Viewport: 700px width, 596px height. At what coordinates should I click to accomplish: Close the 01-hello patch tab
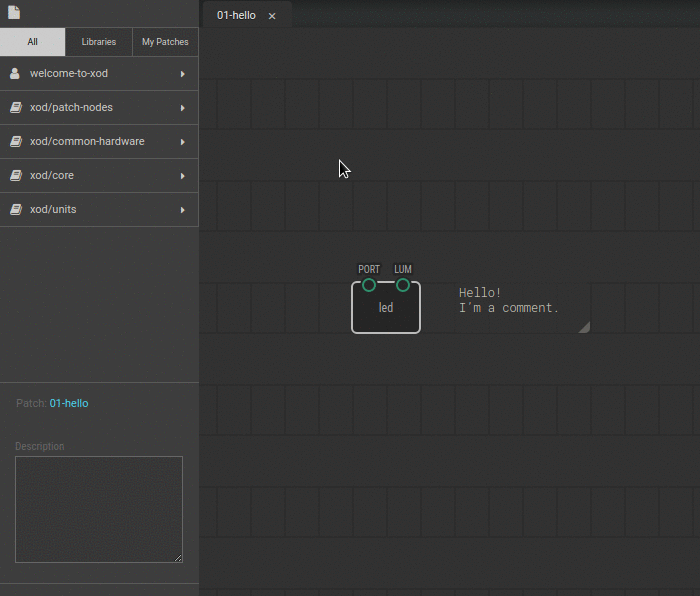[x=272, y=16]
